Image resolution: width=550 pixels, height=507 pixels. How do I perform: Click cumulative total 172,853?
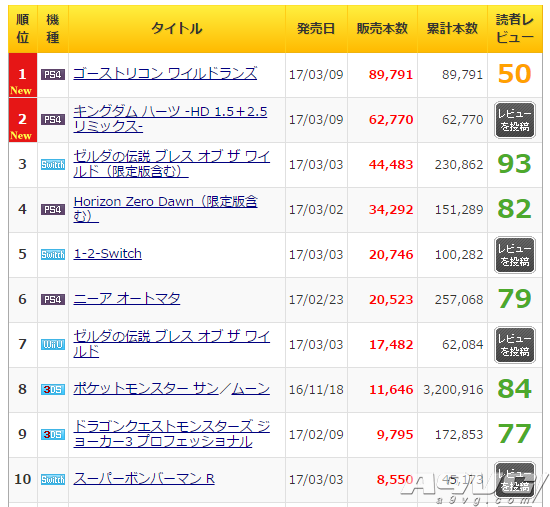pyautogui.click(x=459, y=434)
